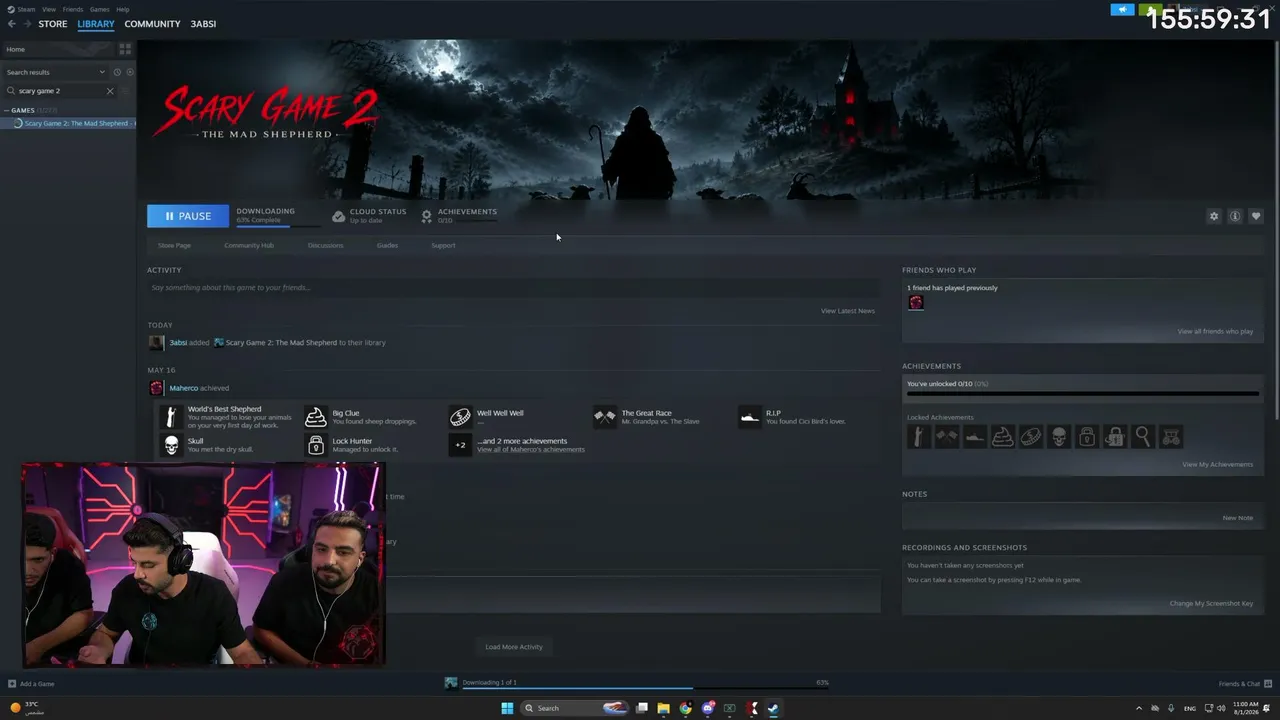Click the bottom download progress bar
The image size is (1280, 720).
point(645,687)
